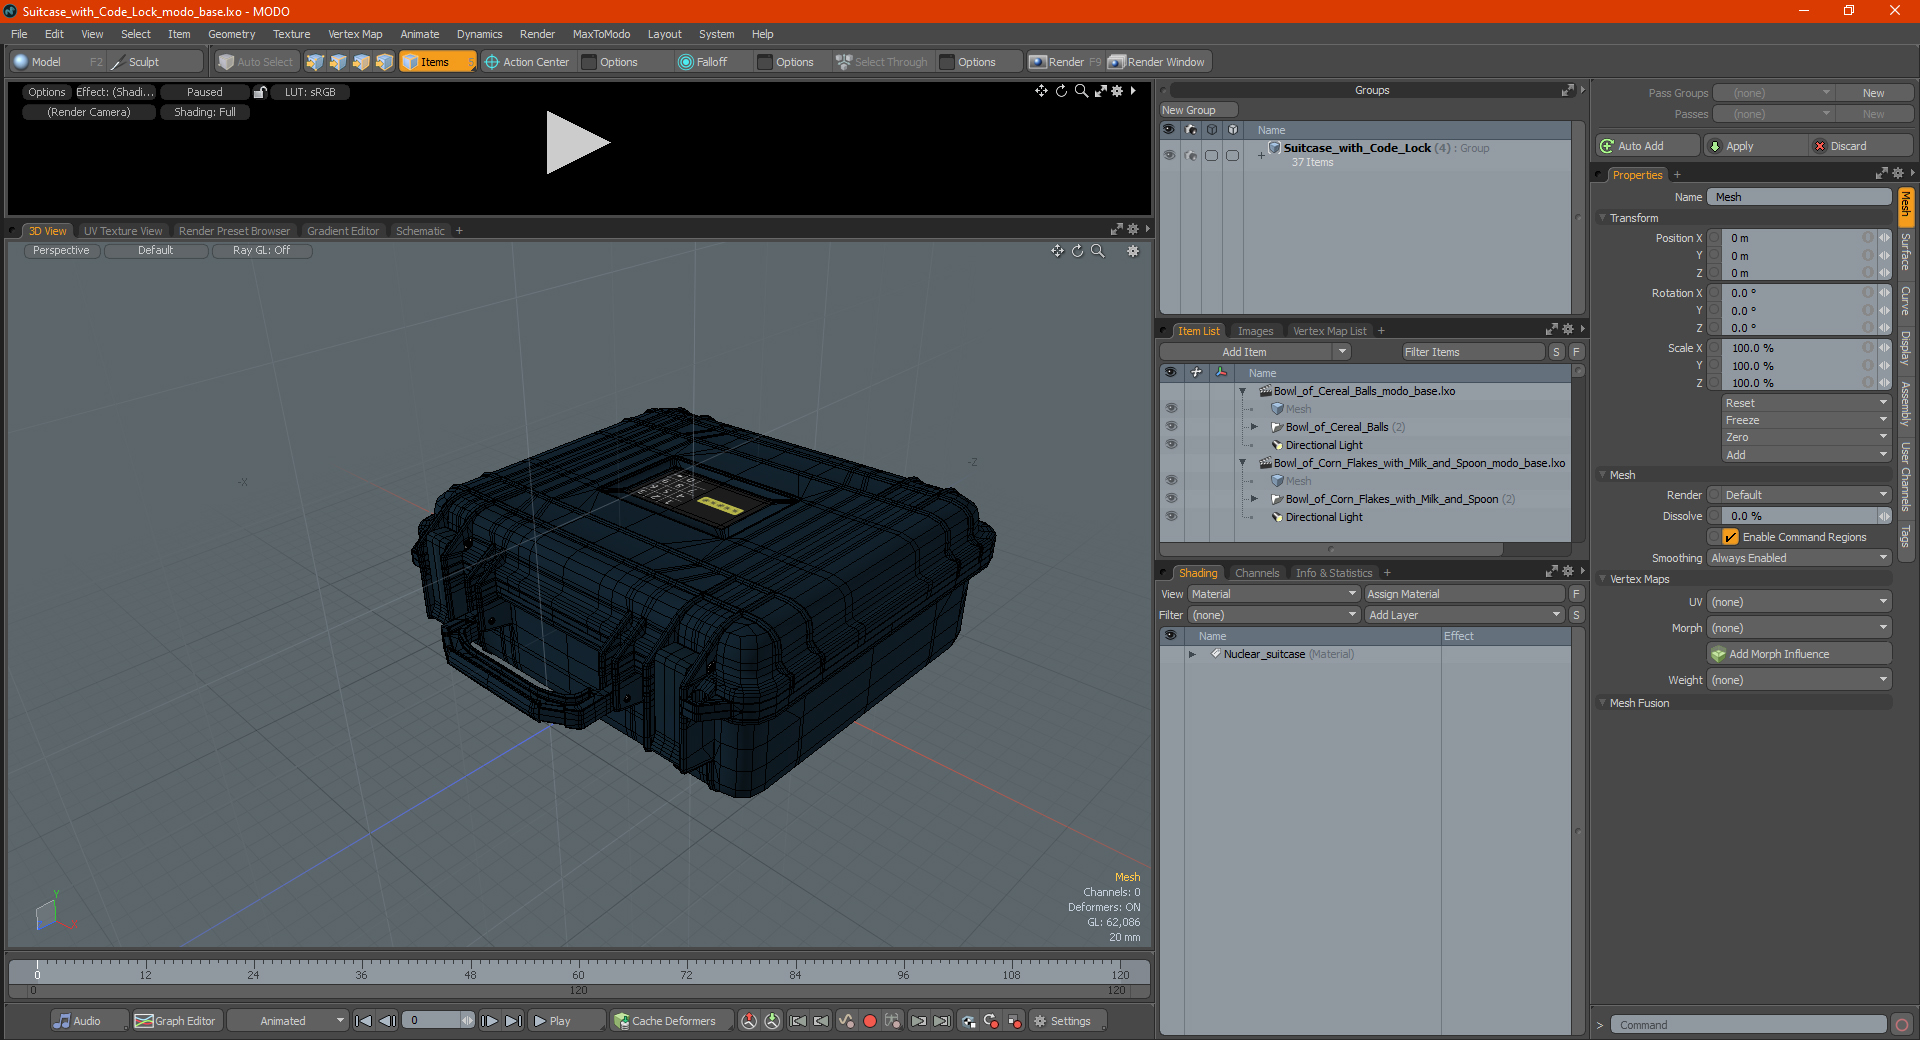Adjust the Dissolve 0.0 % slider
The height and width of the screenshot is (1040, 1920).
coord(1800,516)
